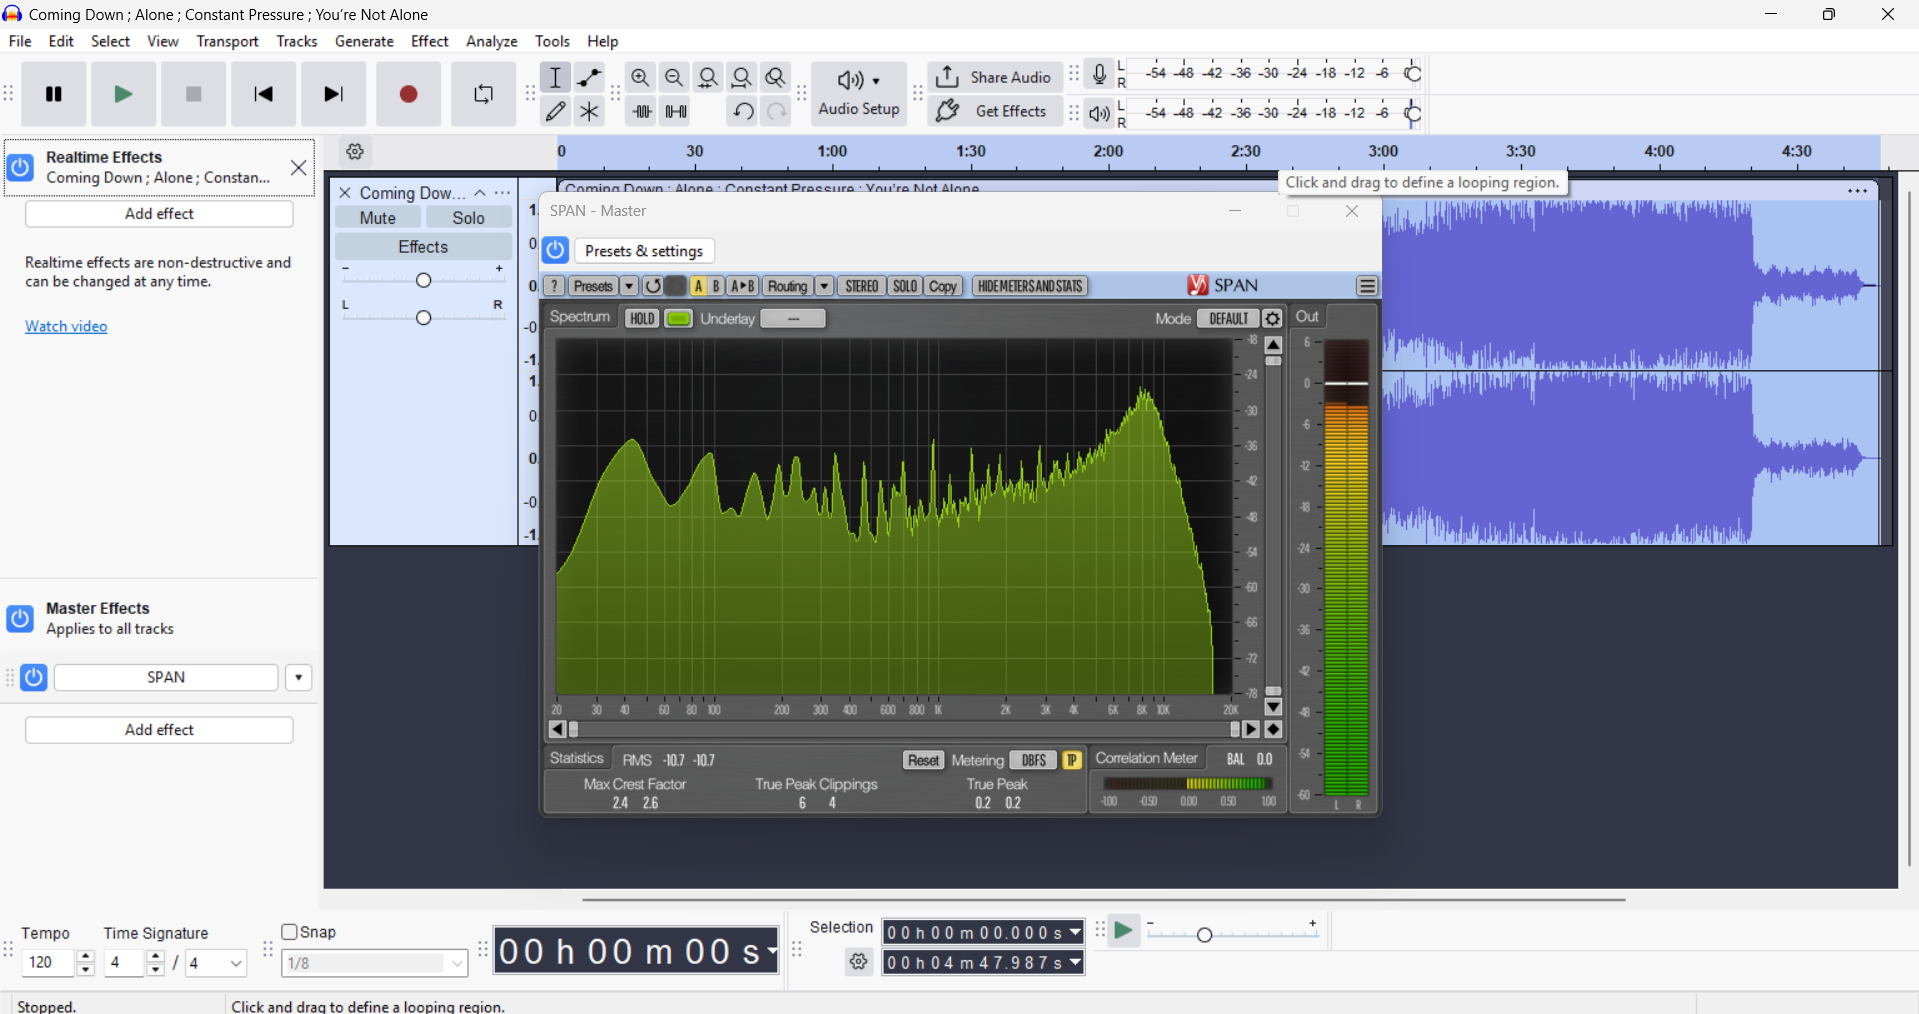Viewport: 1919px width, 1014px height.
Task: Open the SPAN Presets dropdown arrow
Action: click(x=629, y=286)
